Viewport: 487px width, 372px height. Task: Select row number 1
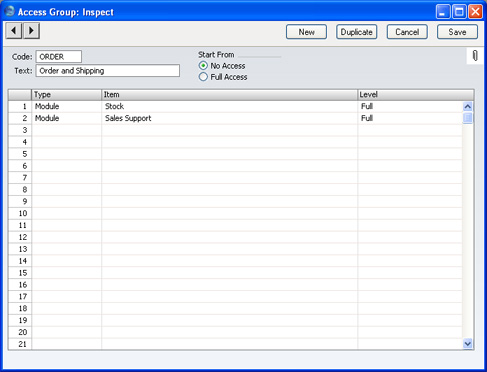(20, 106)
